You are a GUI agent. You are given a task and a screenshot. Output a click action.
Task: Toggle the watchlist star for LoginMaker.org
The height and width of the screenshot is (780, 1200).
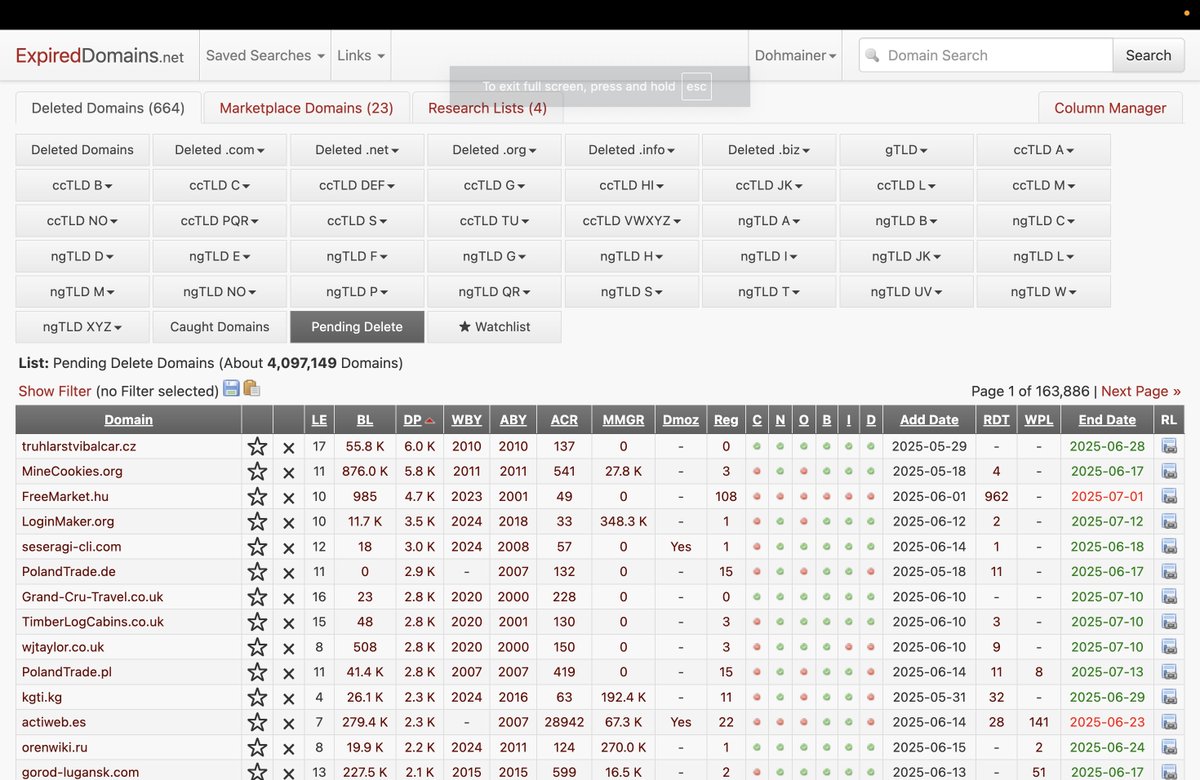257,521
